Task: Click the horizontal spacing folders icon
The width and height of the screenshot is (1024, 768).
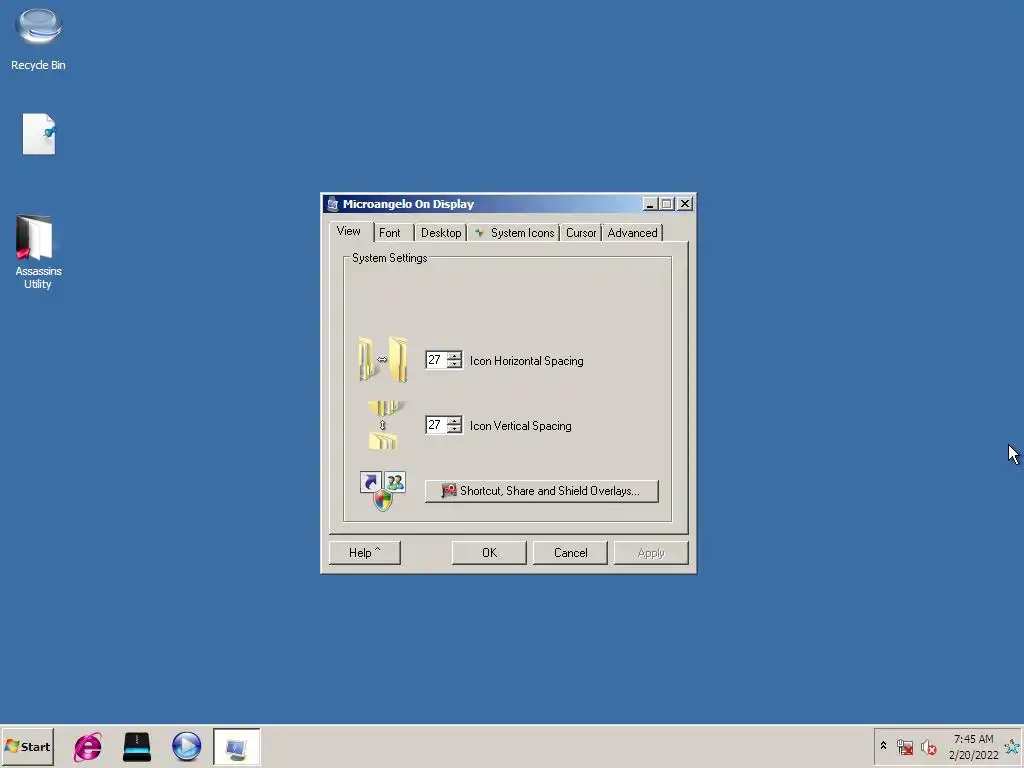Action: point(383,359)
